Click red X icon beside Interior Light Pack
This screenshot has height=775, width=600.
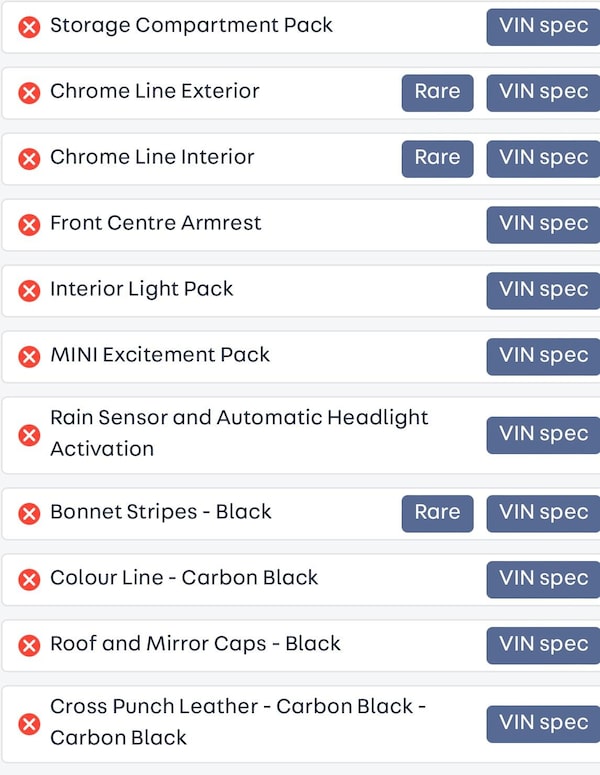[30, 291]
